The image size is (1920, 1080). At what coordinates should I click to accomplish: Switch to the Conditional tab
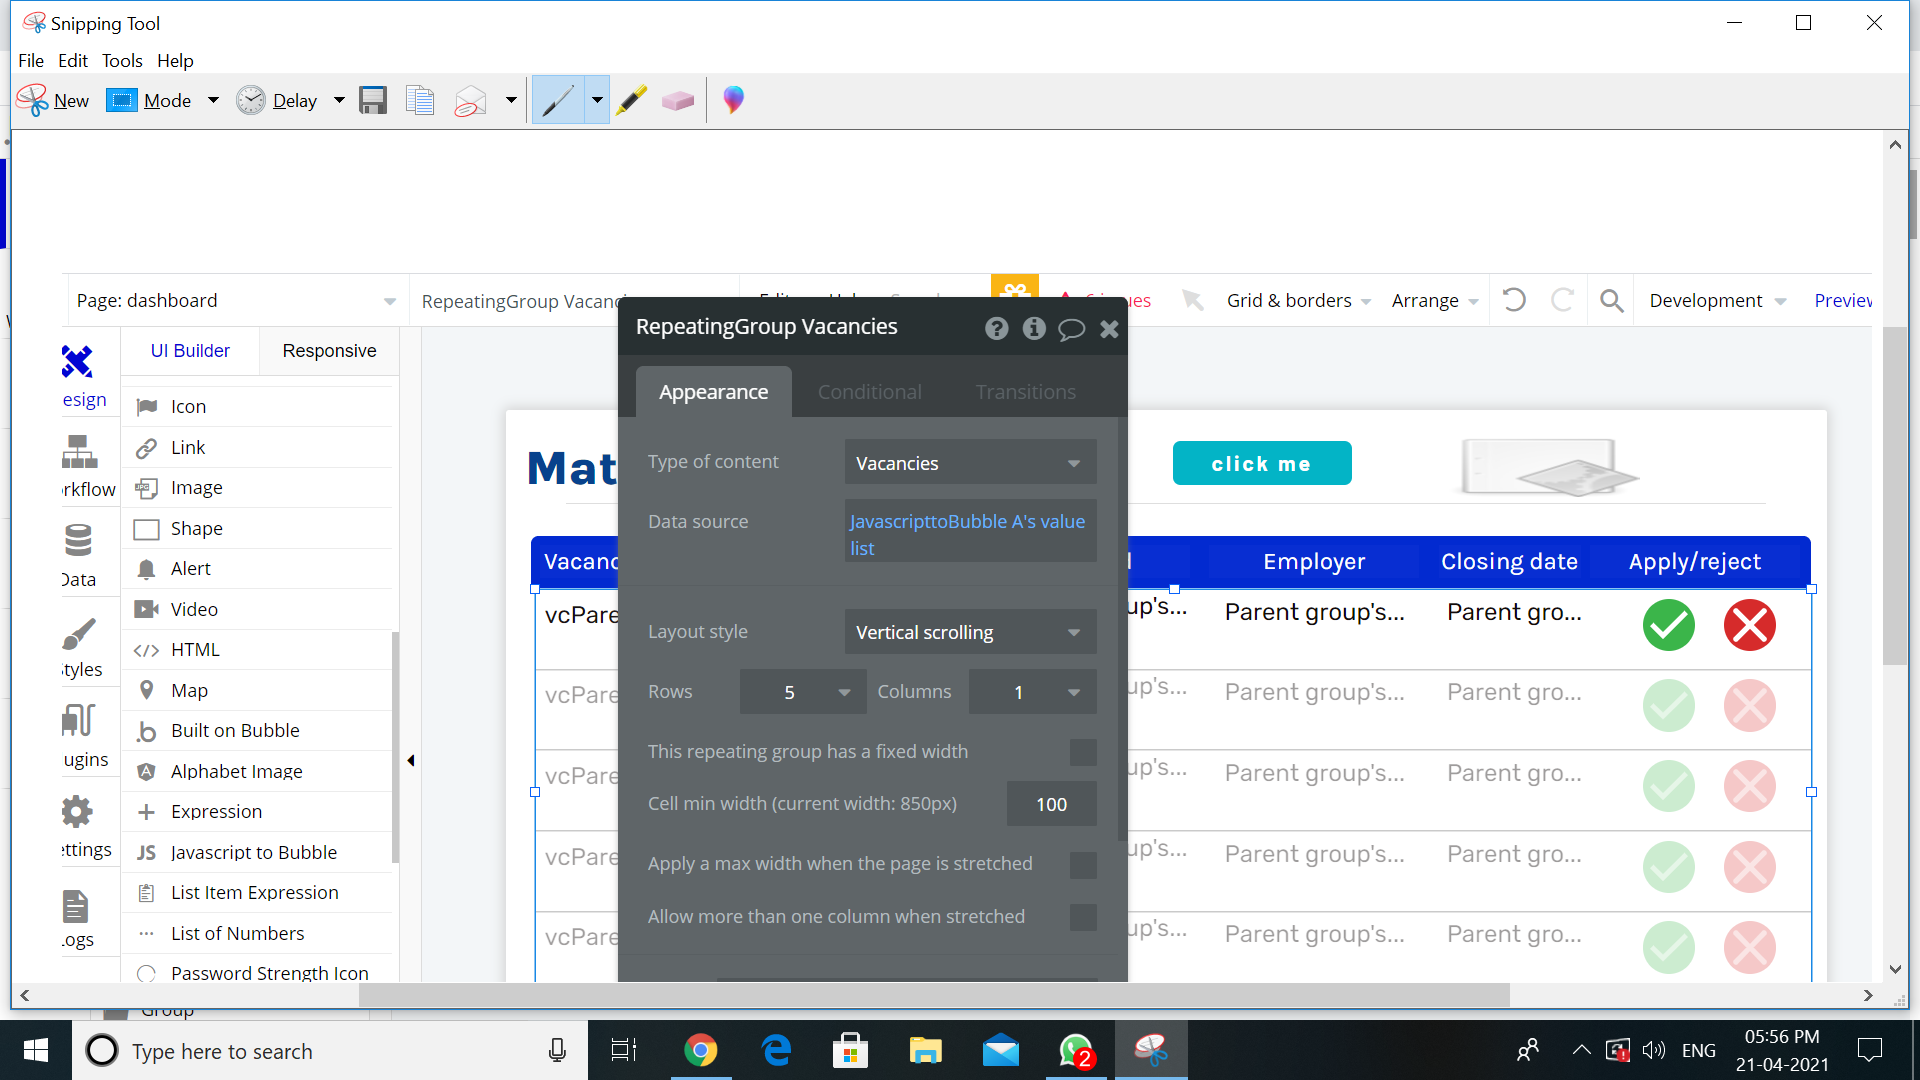click(x=869, y=392)
